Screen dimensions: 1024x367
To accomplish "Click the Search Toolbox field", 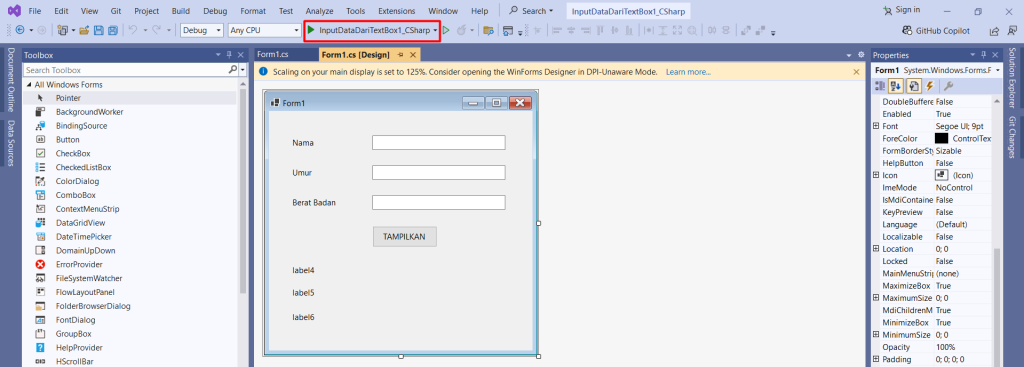I will [125, 70].
